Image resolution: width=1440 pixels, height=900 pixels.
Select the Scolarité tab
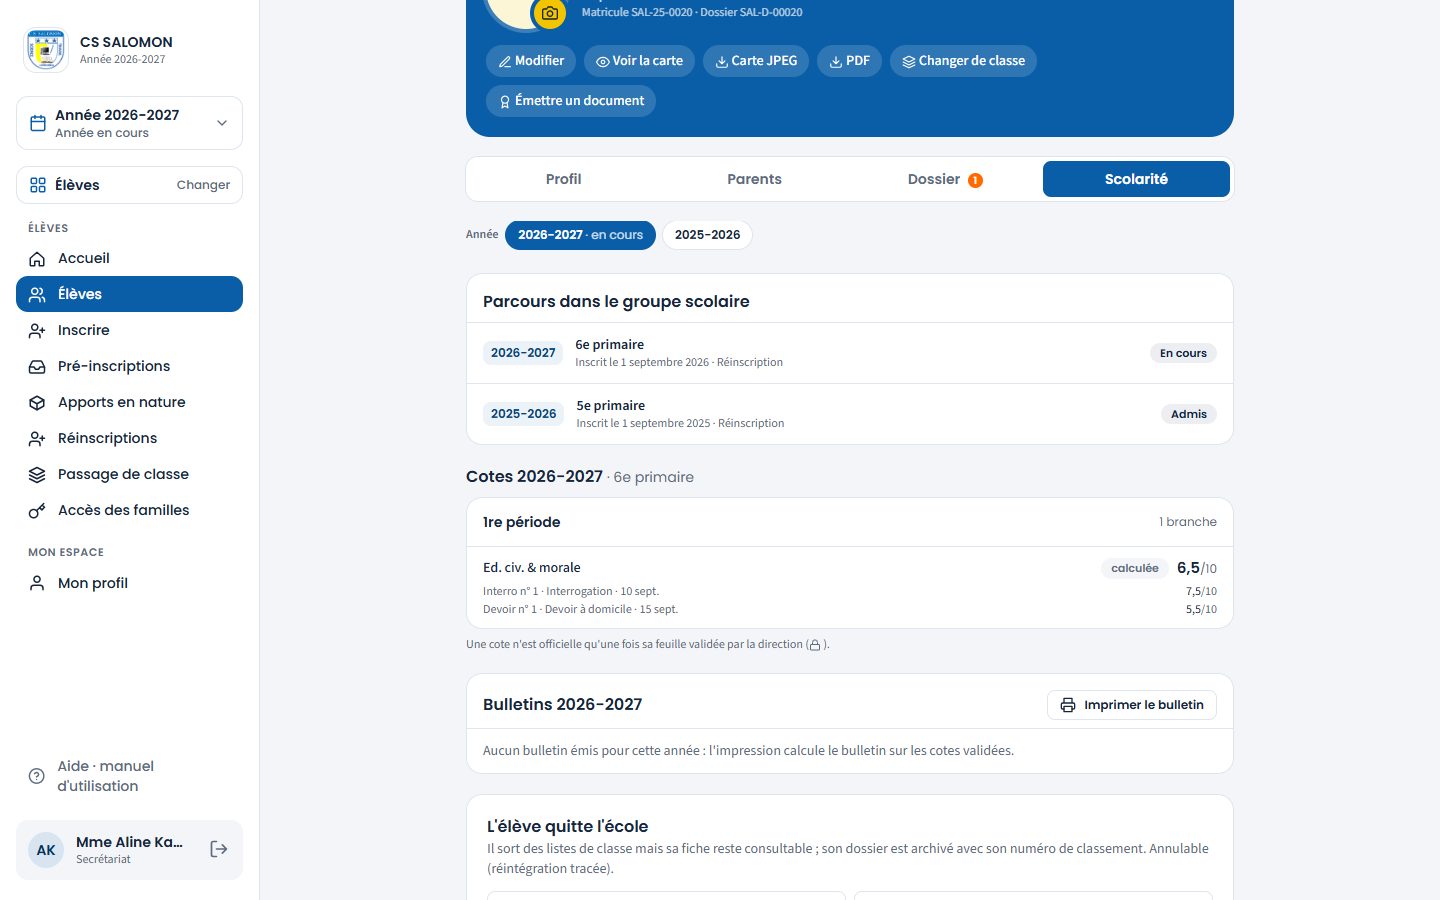[1136, 179]
